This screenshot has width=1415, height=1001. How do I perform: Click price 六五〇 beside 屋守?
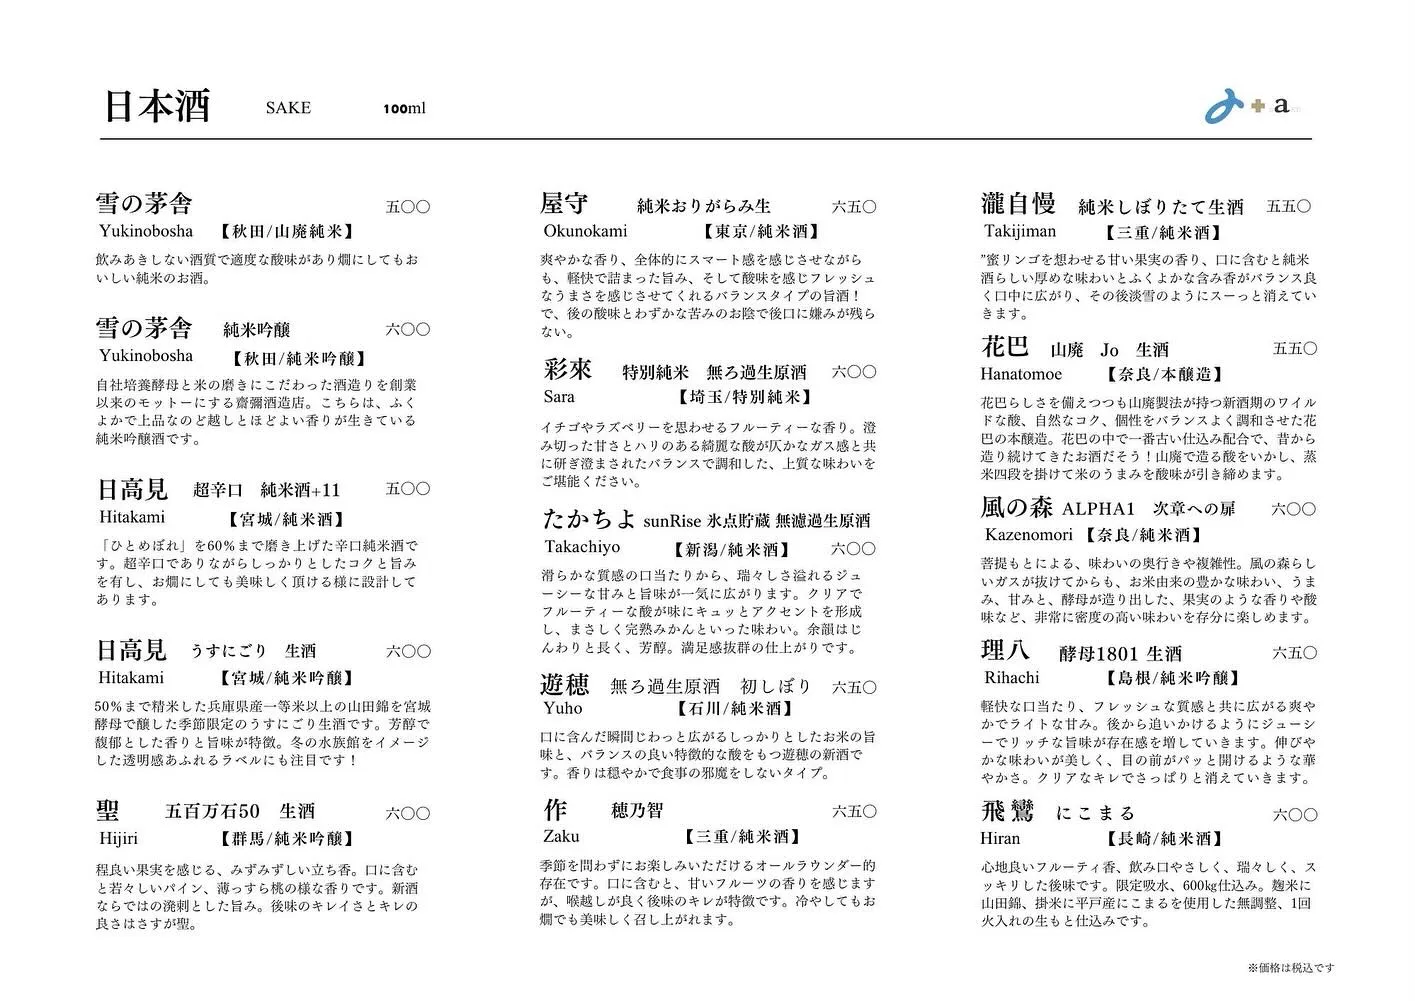[854, 207]
